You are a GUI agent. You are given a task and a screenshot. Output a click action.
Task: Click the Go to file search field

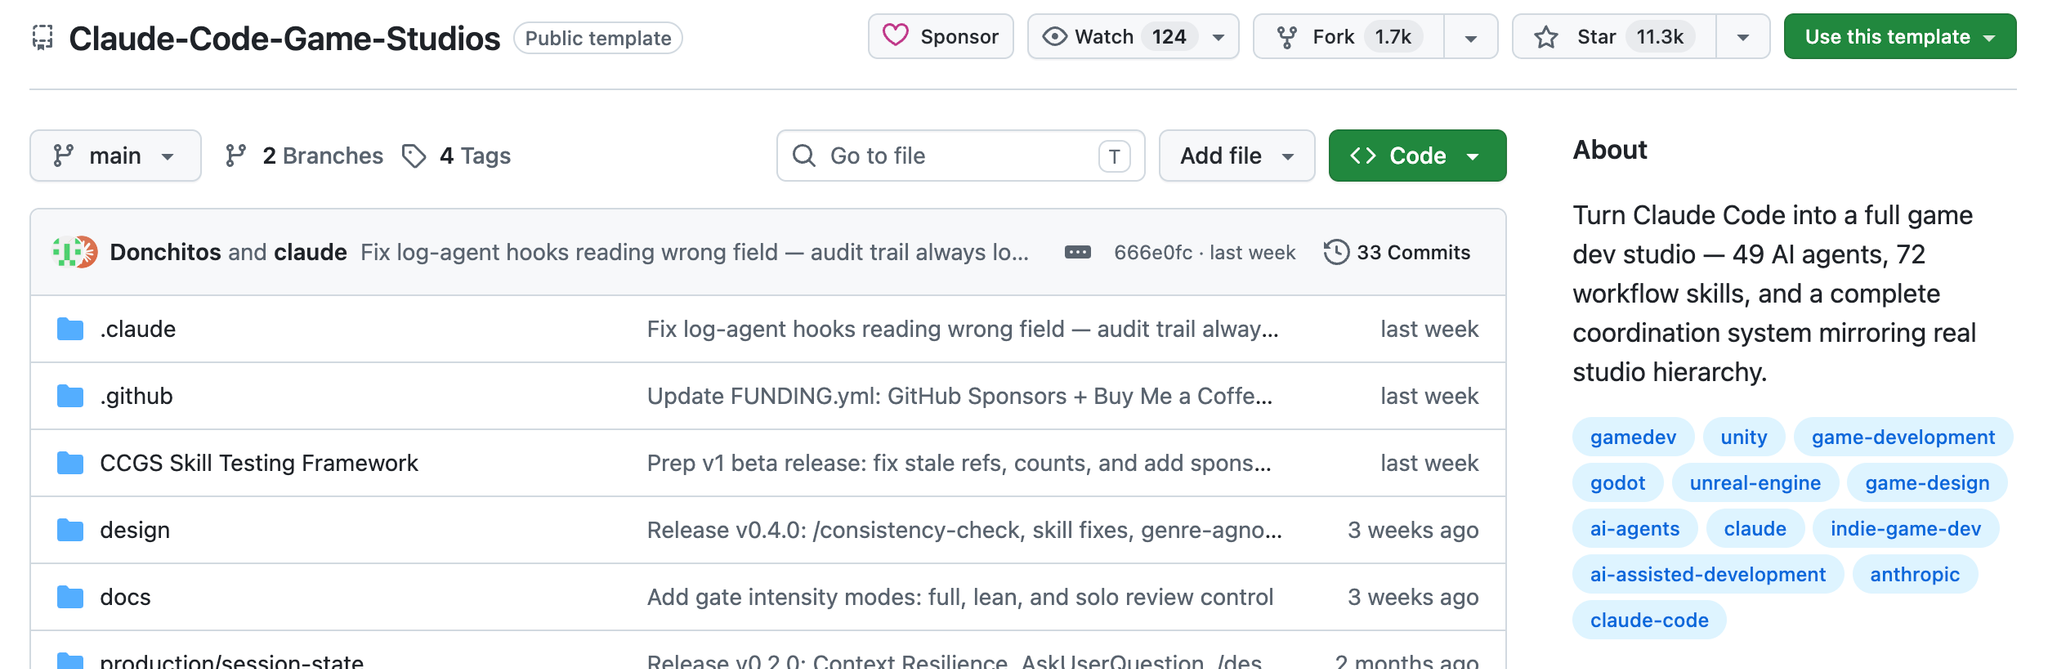pyautogui.click(x=961, y=155)
